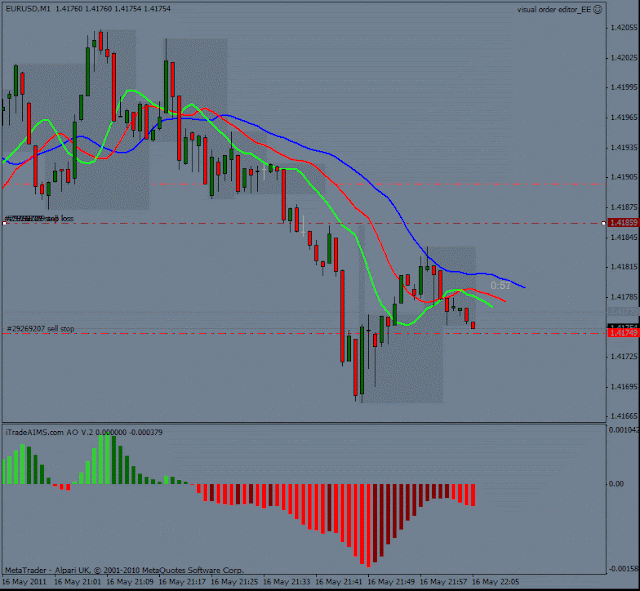
Task: Click the 1.41665 price scale value
Action: [624, 416]
